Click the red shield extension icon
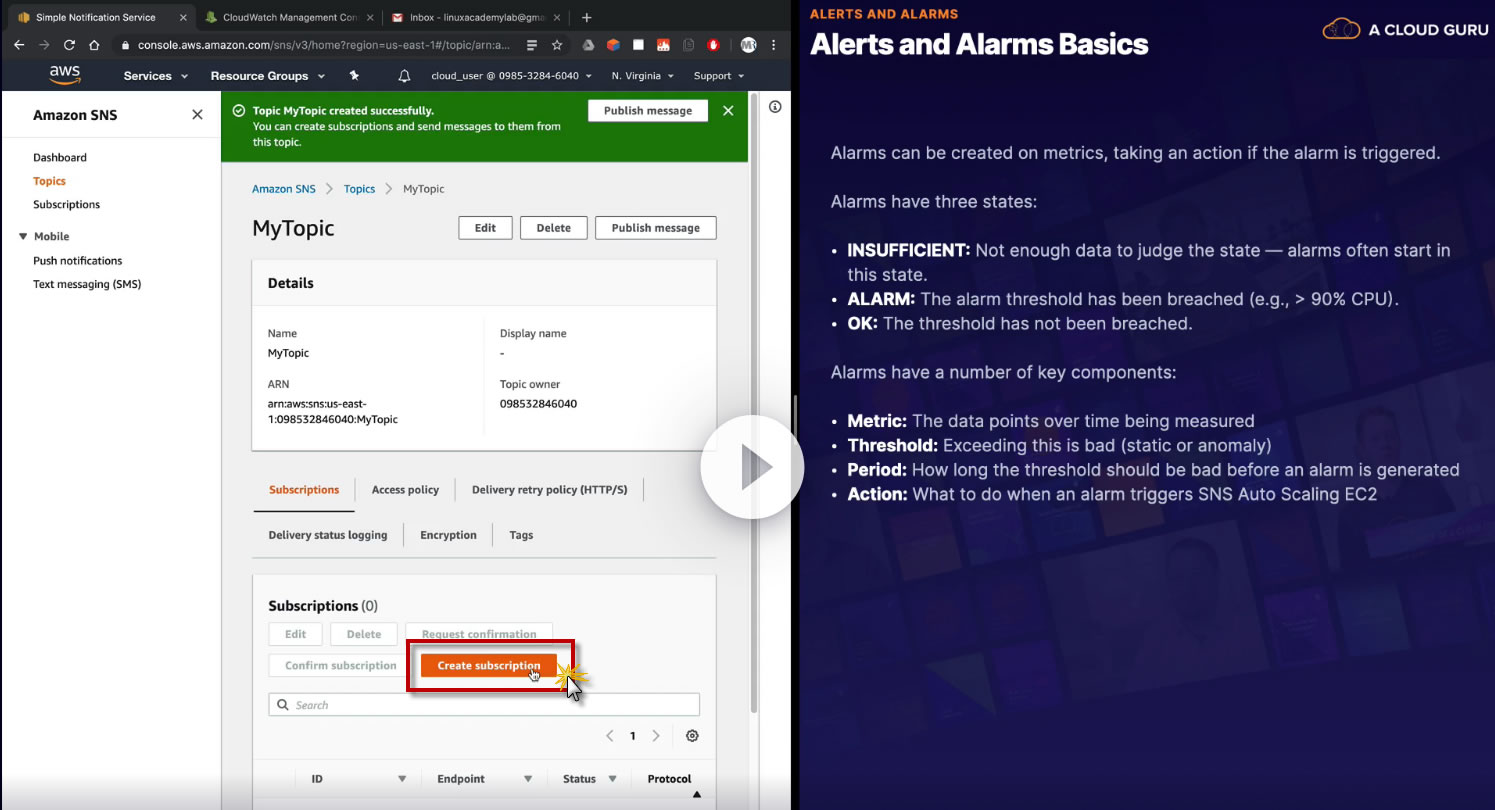Viewport: 1495px width, 810px height. pyautogui.click(x=714, y=45)
